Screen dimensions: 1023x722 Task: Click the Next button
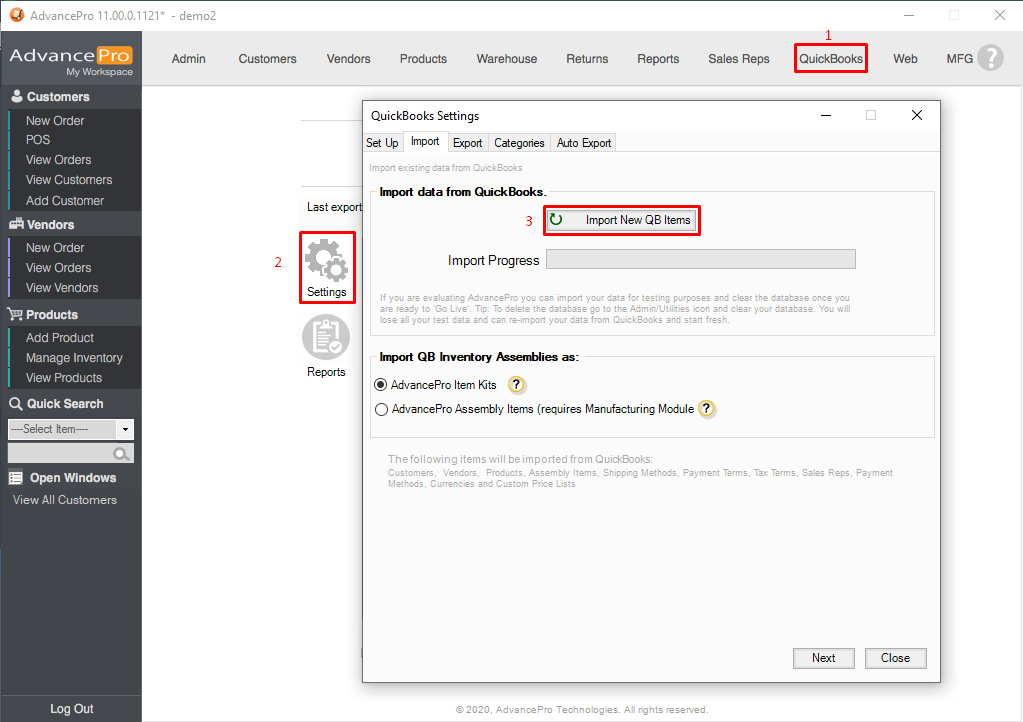coord(823,658)
